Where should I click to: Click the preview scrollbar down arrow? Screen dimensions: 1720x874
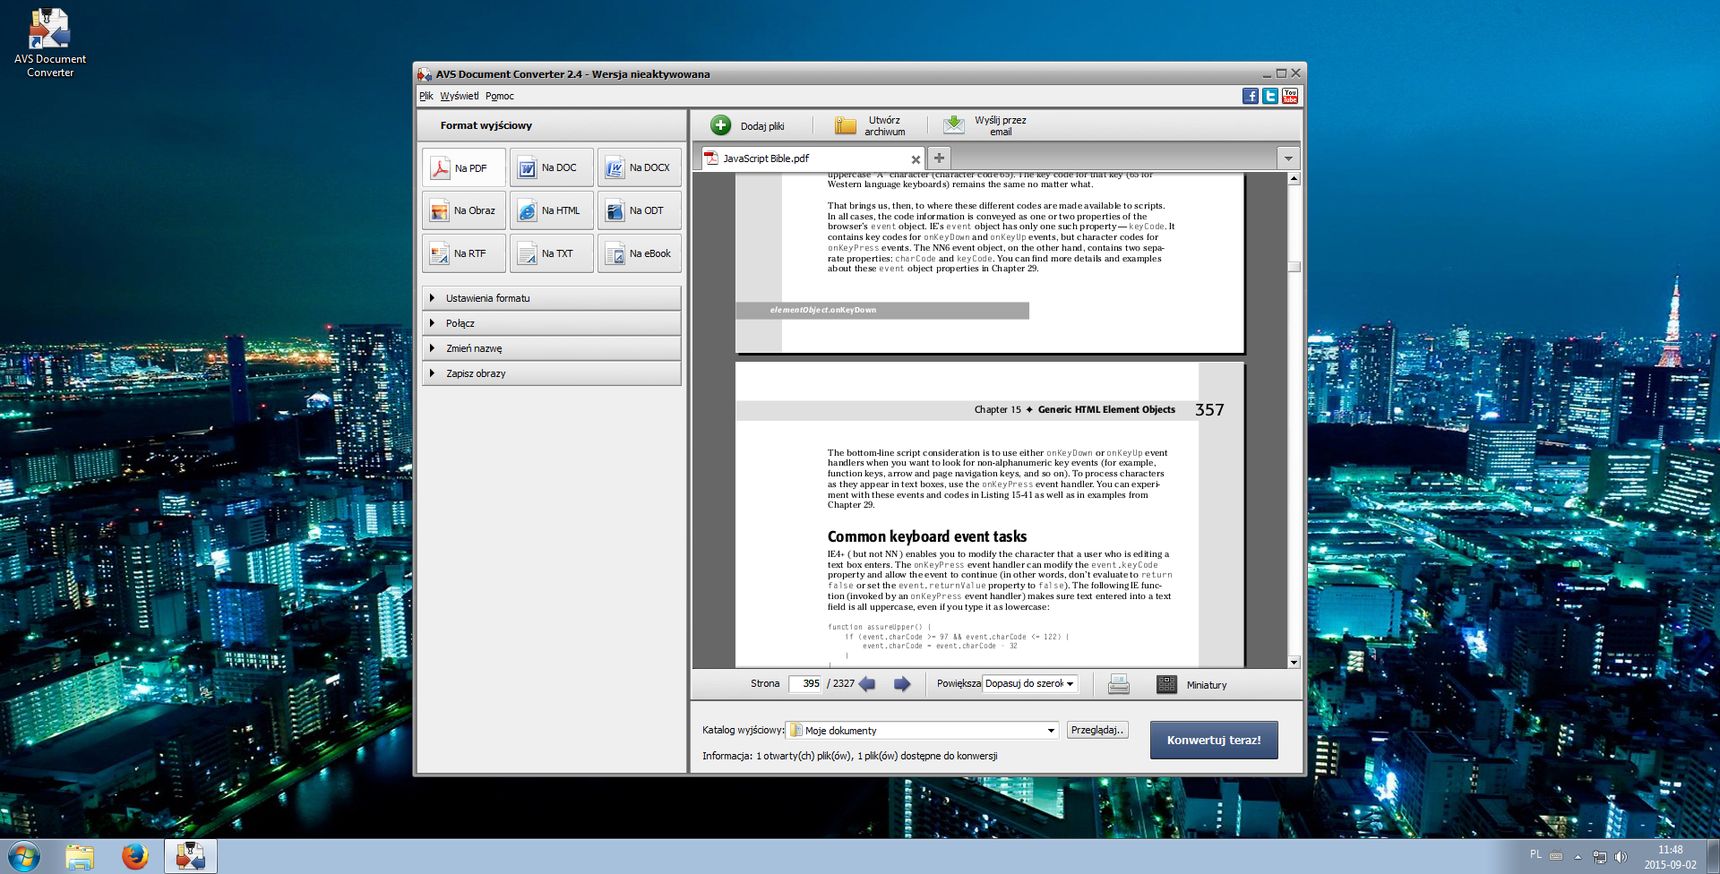(1294, 662)
